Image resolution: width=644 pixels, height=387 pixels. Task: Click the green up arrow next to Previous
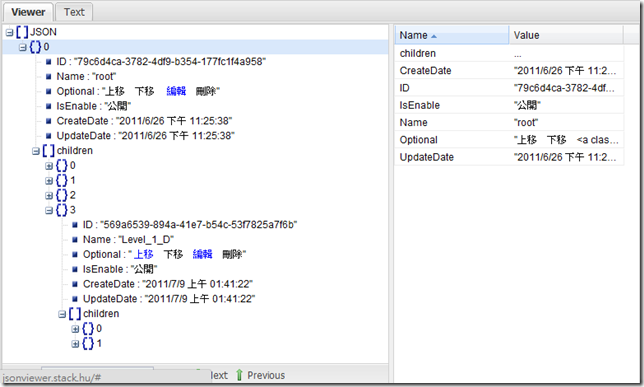coord(239,375)
